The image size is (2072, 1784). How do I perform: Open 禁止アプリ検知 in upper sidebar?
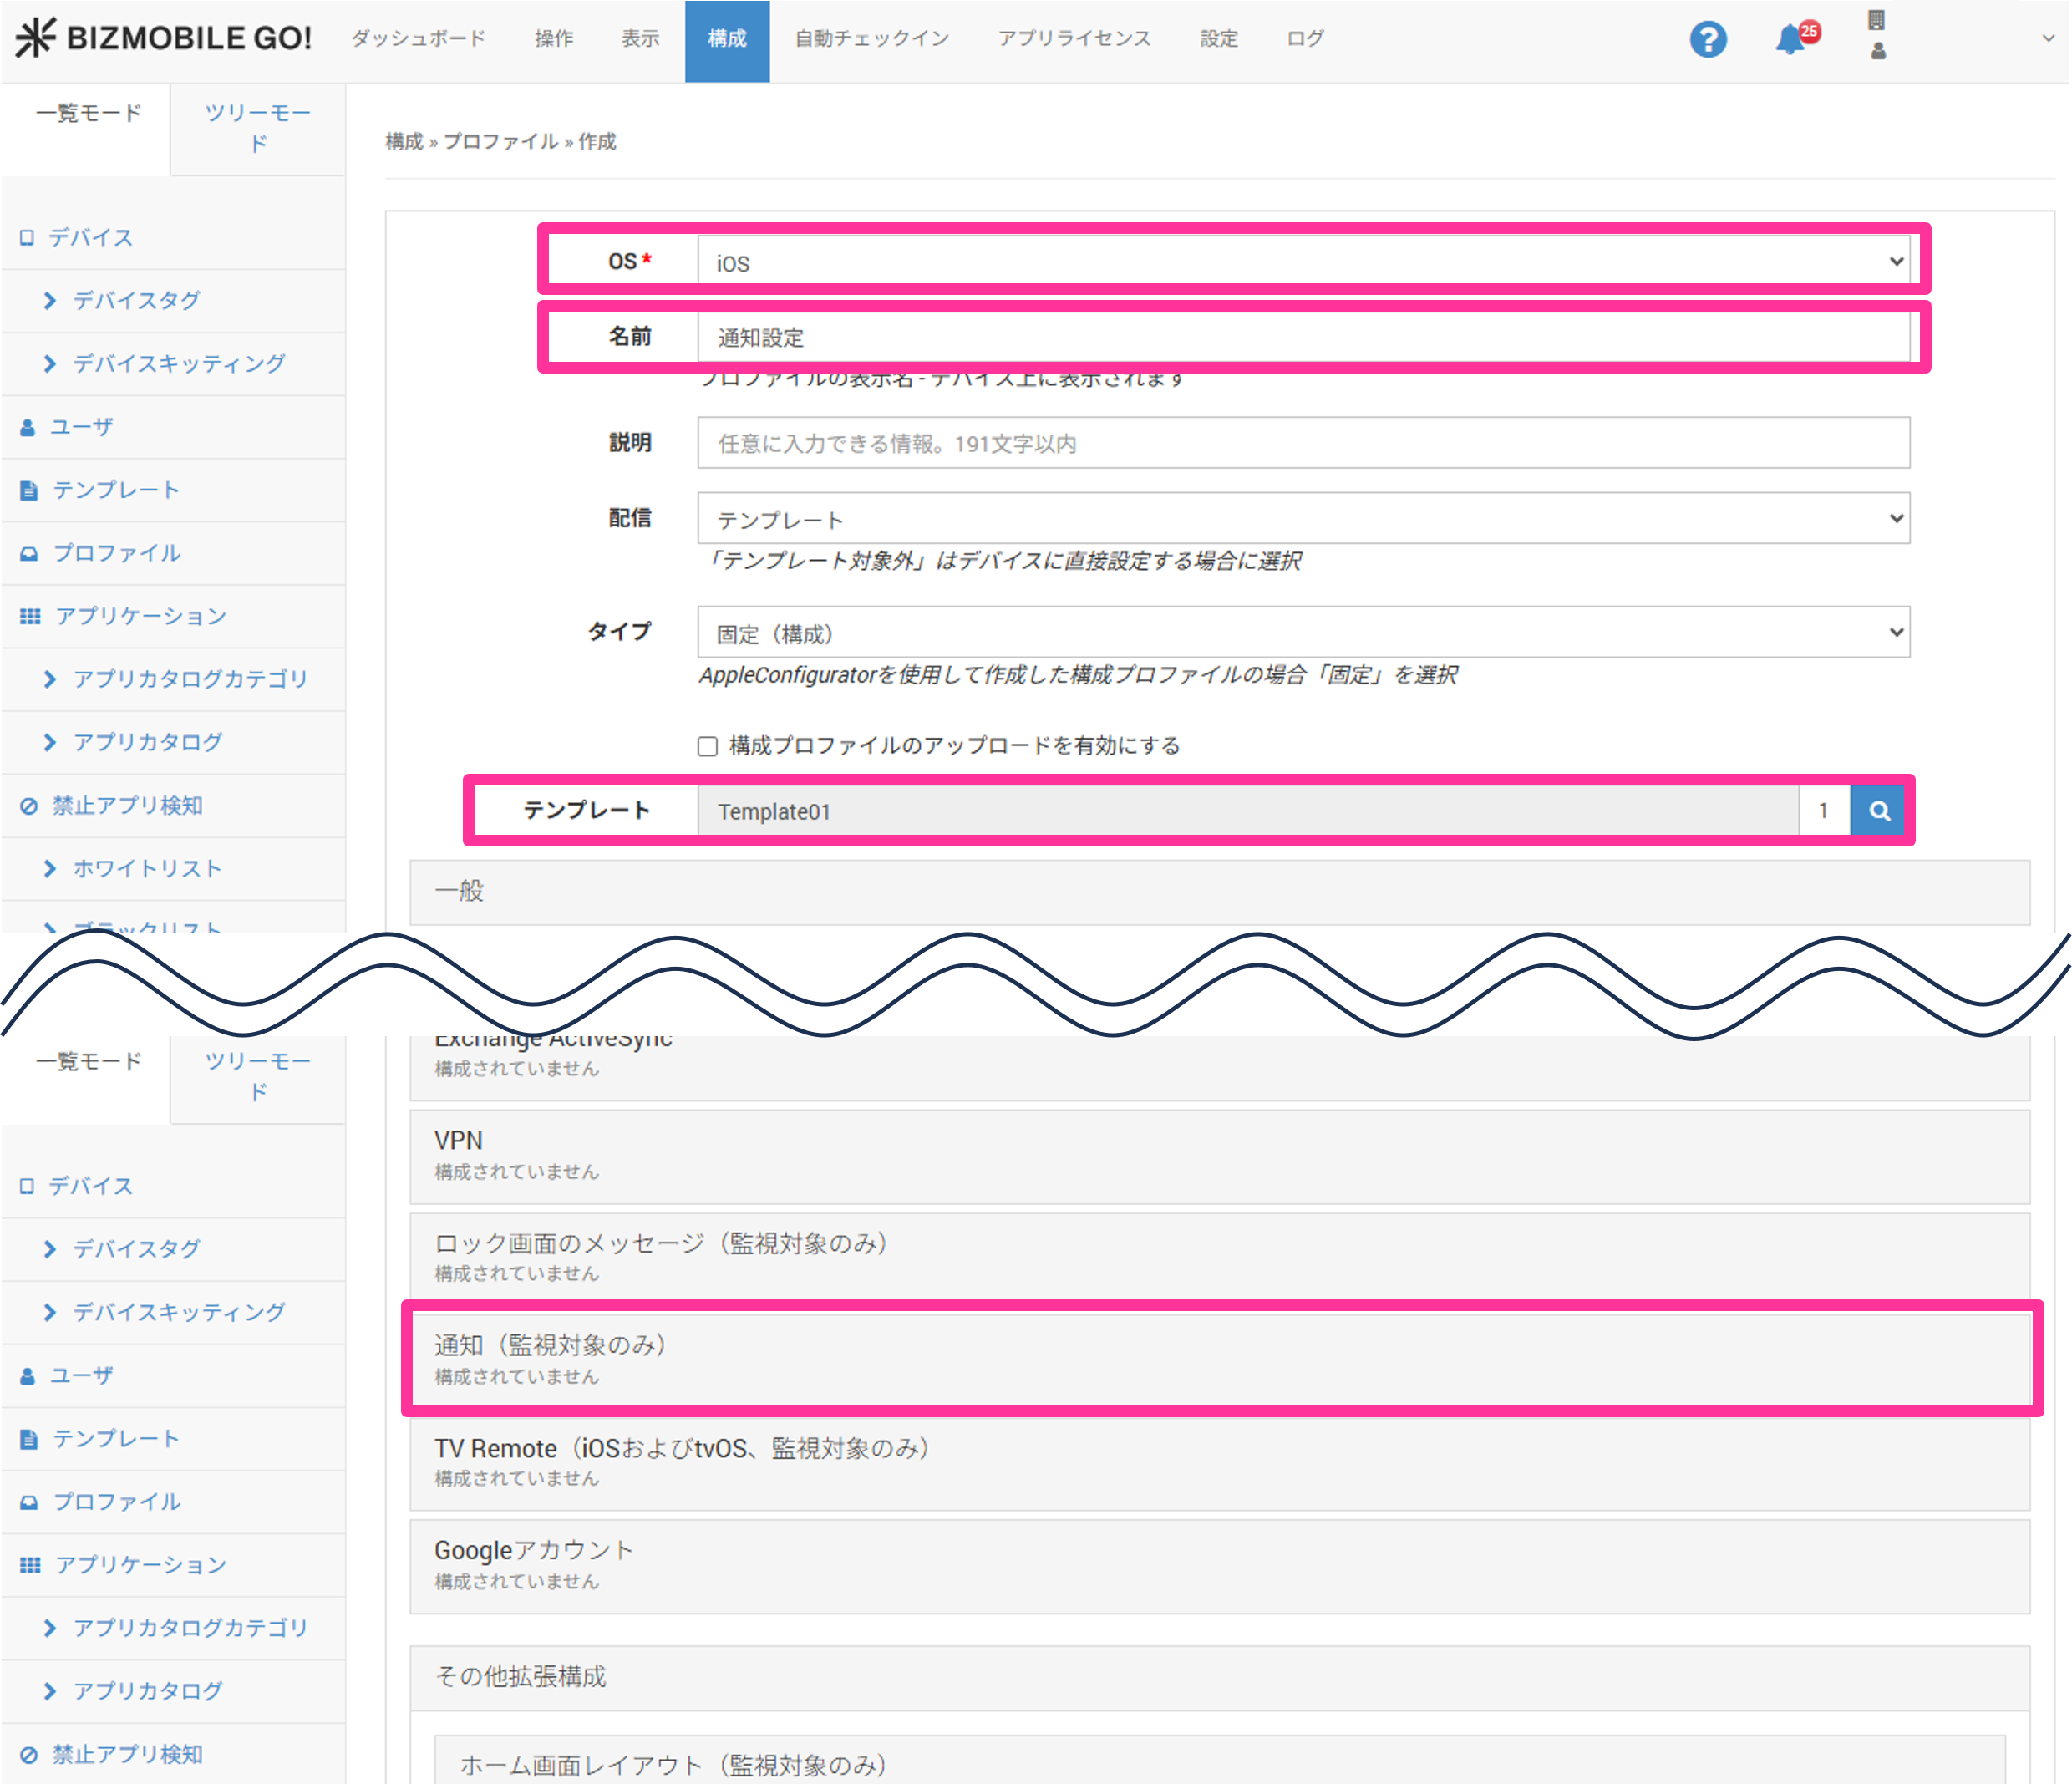pos(126,806)
